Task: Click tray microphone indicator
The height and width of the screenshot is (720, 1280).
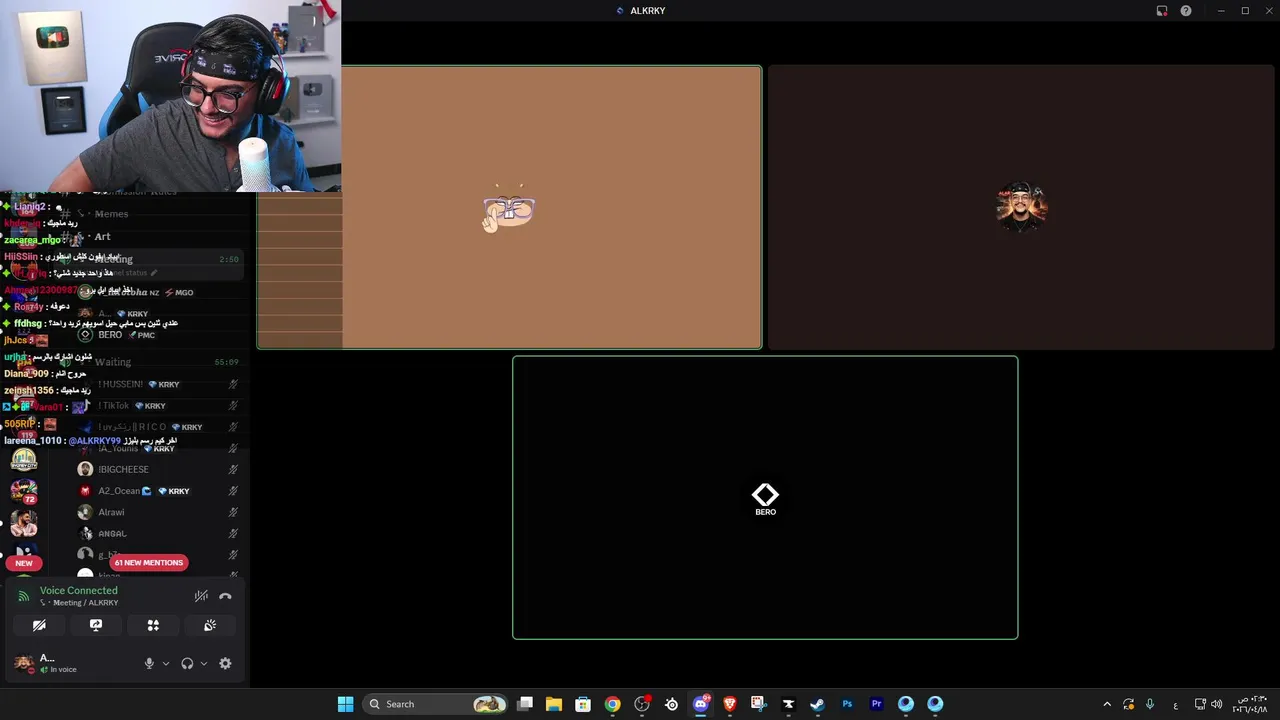Action: tap(1150, 704)
